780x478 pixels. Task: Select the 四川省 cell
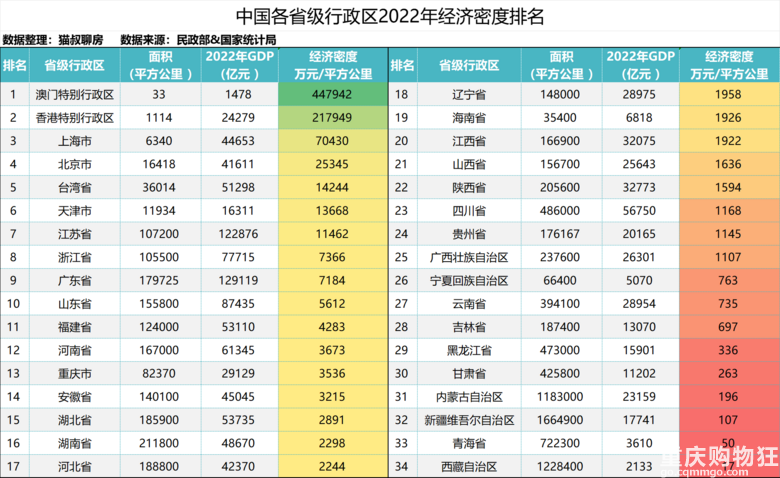tap(469, 211)
